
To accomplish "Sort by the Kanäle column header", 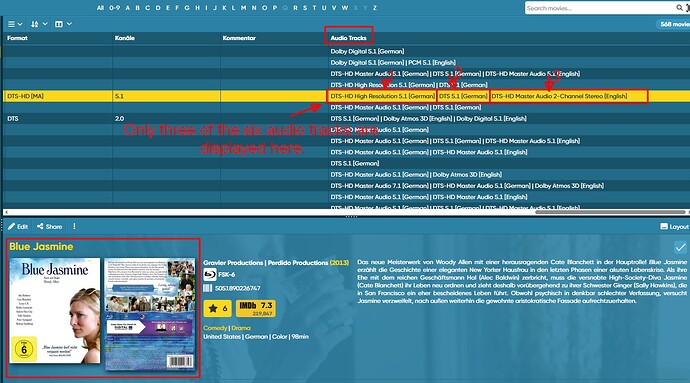I will click(x=125, y=38).
